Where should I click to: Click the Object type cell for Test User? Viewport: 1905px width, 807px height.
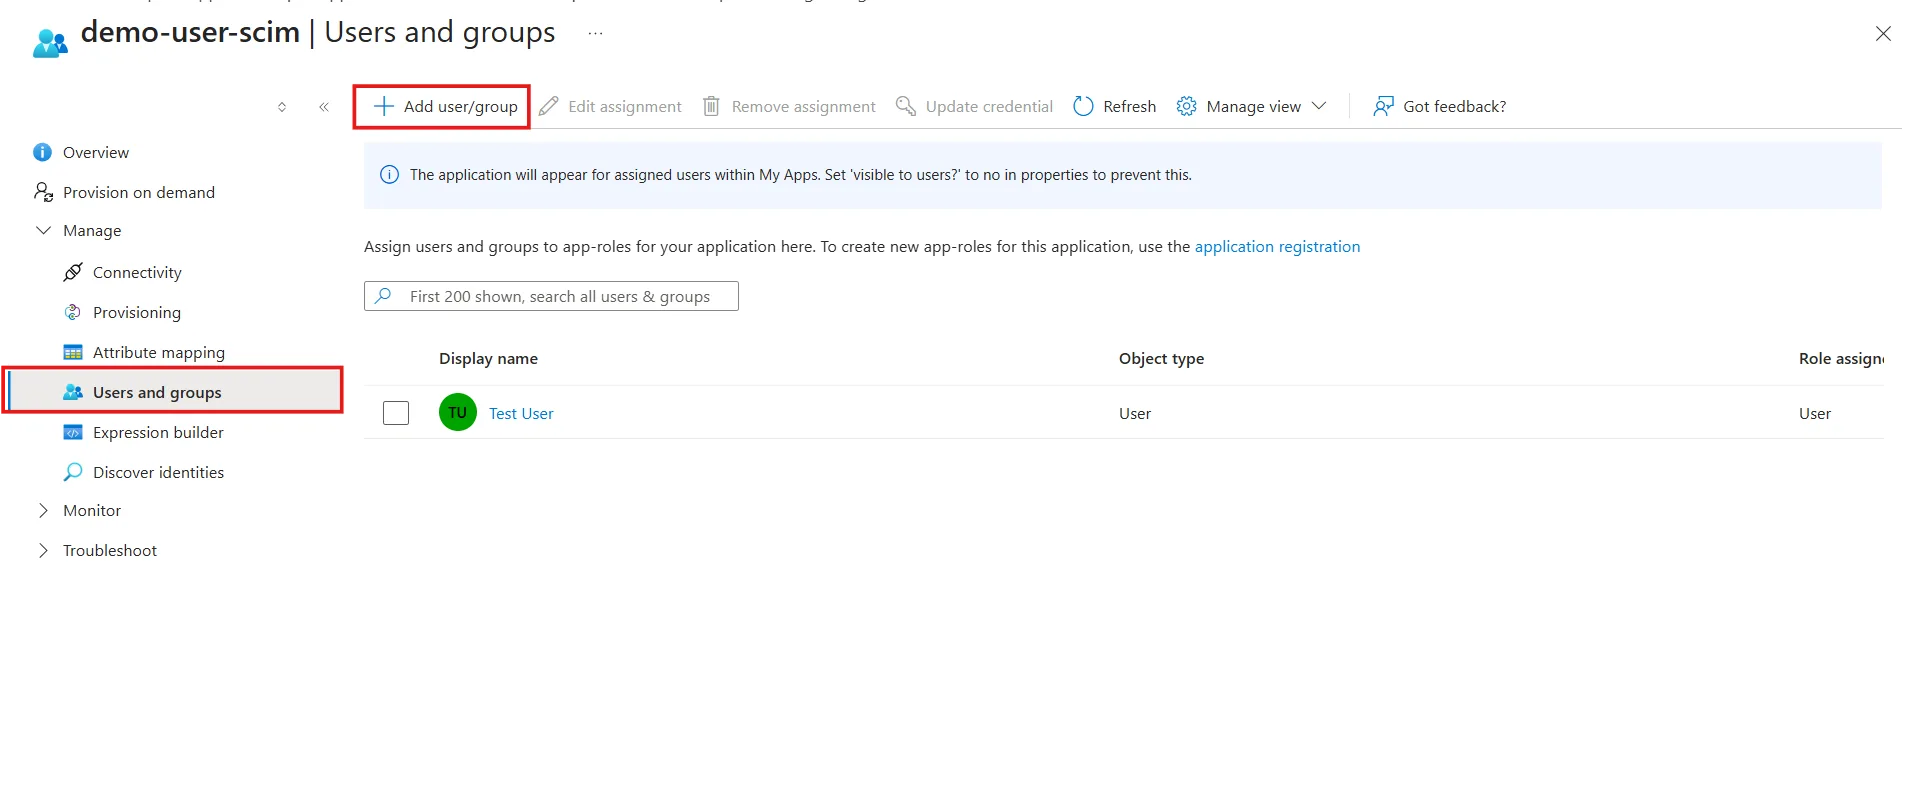click(x=1135, y=413)
